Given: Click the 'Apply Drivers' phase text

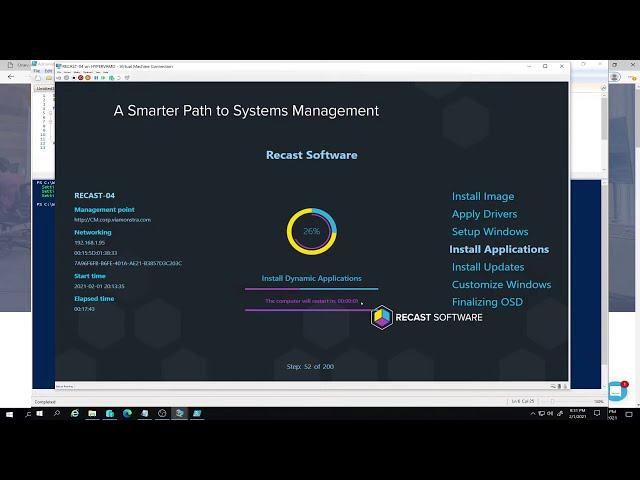Looking at the screenshot, I should [x=484, y=214].
